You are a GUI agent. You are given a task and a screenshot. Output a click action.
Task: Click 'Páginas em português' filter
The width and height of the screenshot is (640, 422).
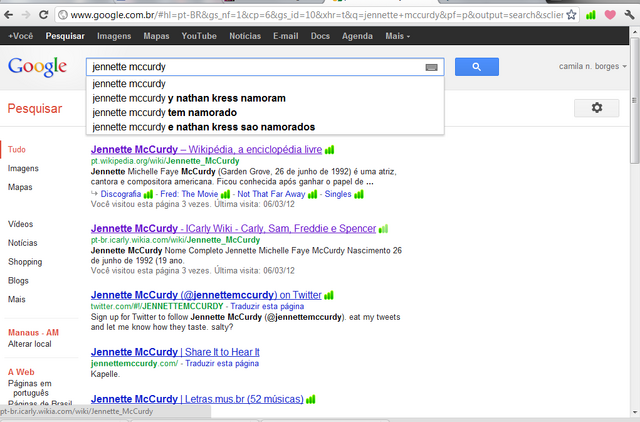(x=30, y=388)
